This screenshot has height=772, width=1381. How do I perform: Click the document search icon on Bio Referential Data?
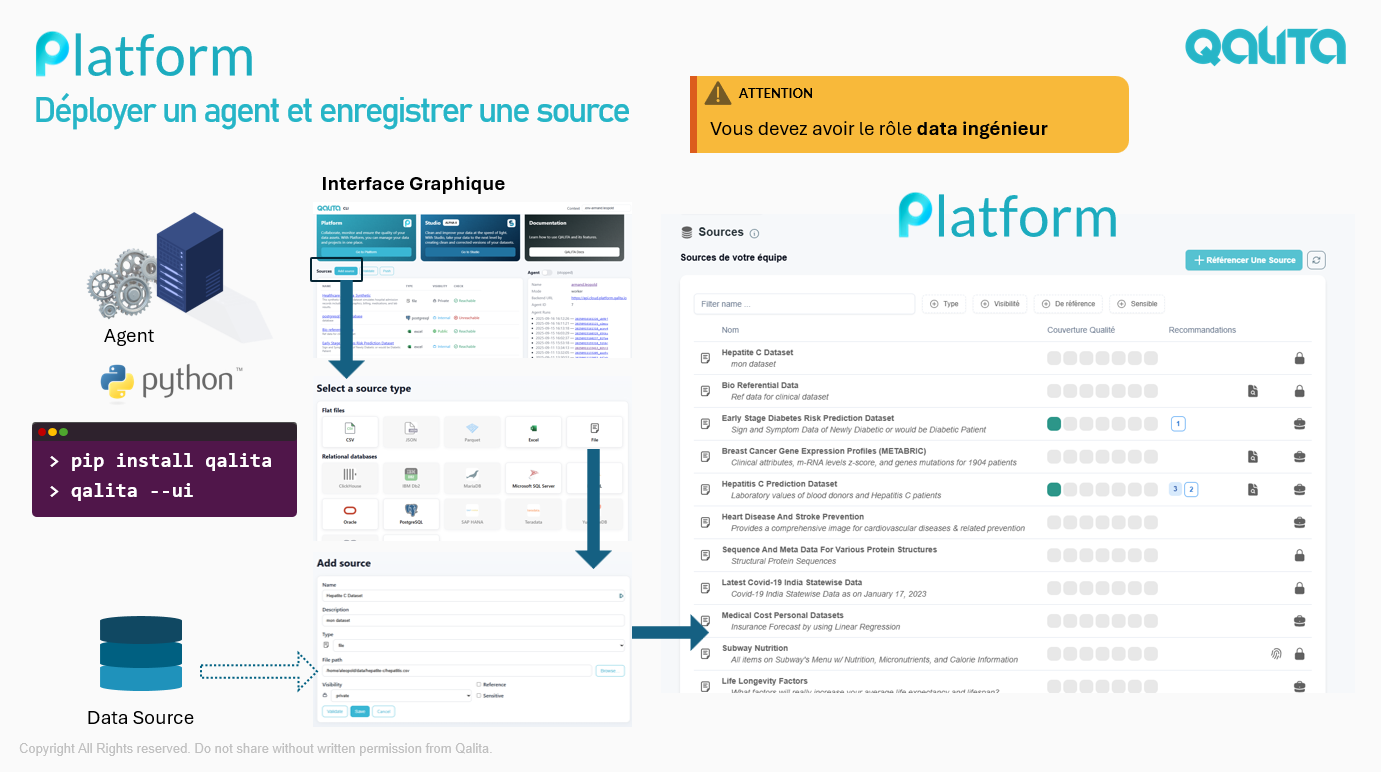point(1253,391)
